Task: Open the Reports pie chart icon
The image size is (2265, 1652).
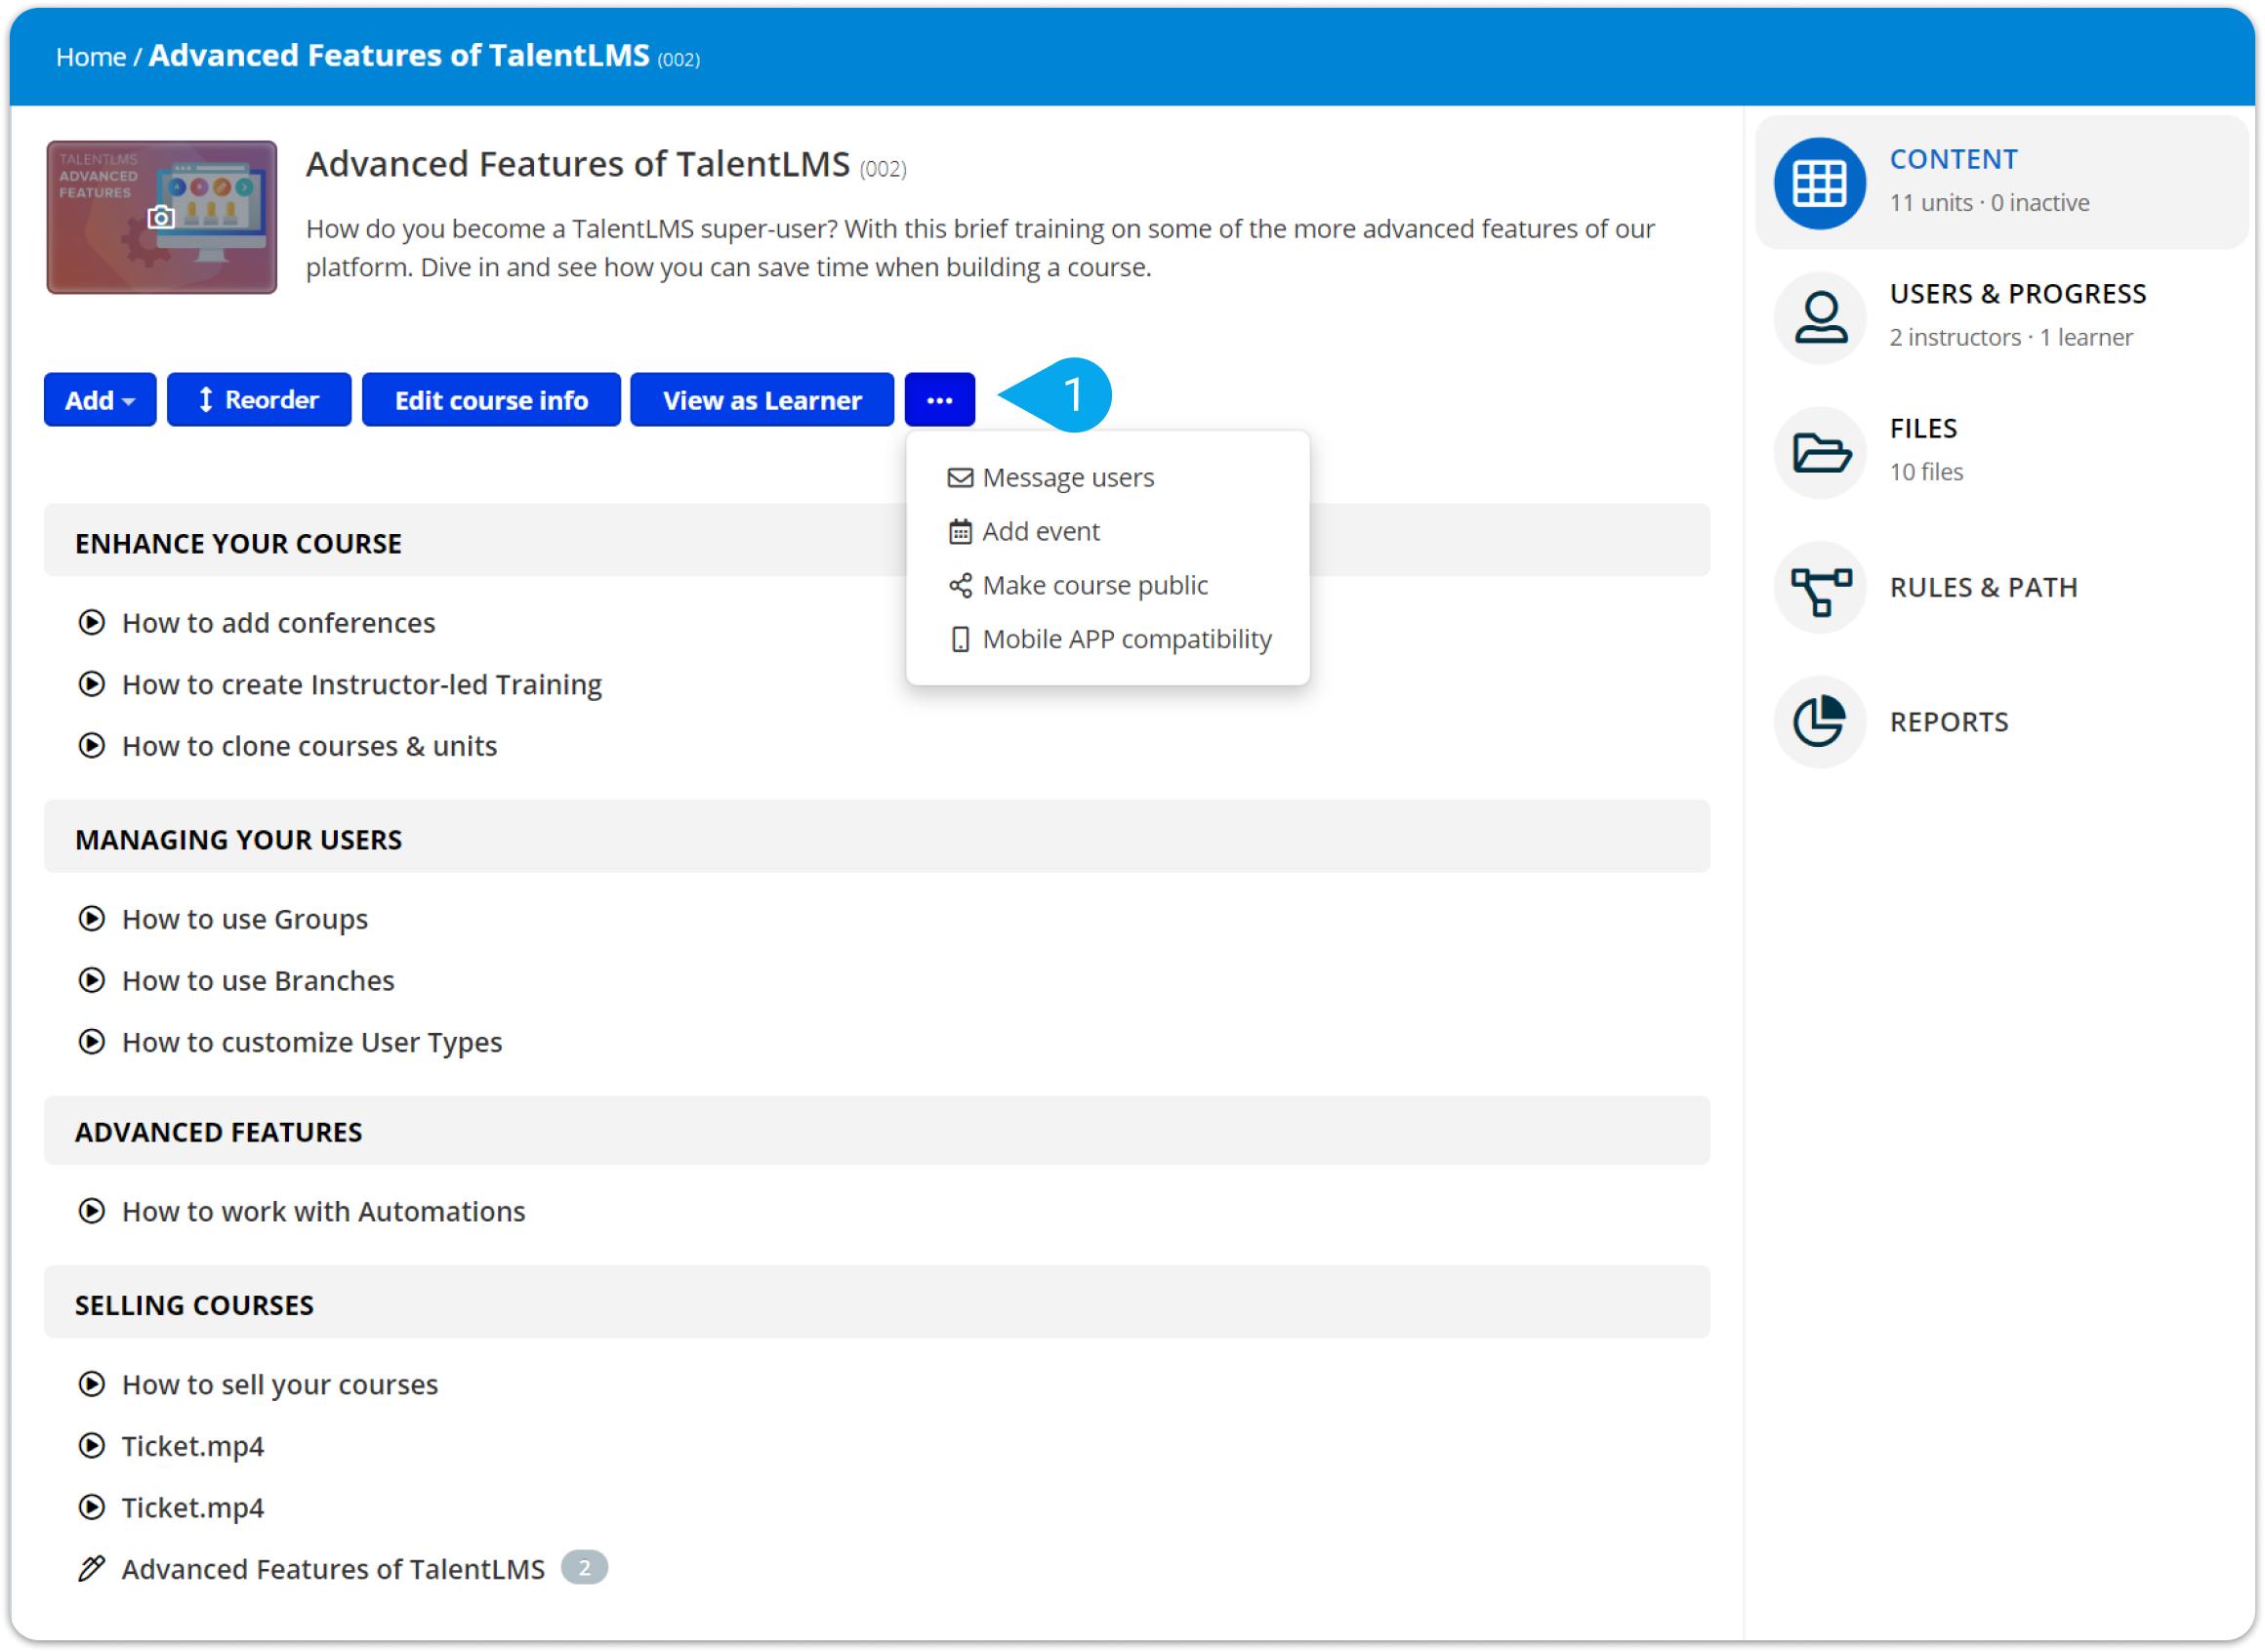Action: point(1819,722)
